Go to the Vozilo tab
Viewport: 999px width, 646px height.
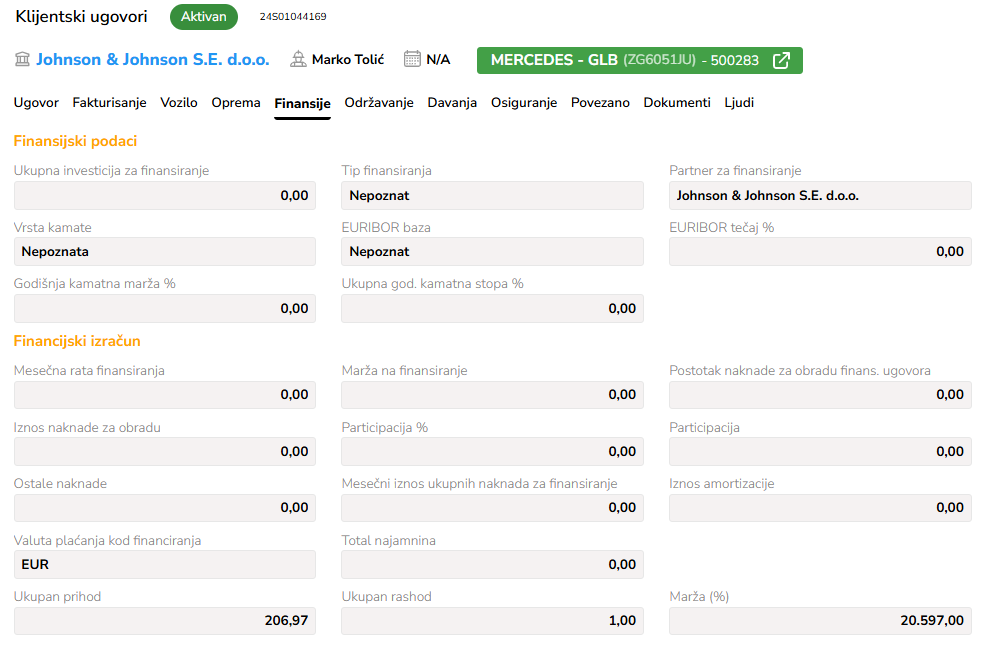[179, 103]
